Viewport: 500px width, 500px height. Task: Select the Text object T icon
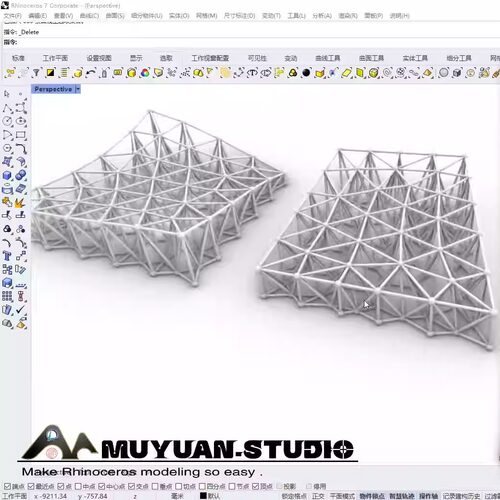(x=7, y=256)
